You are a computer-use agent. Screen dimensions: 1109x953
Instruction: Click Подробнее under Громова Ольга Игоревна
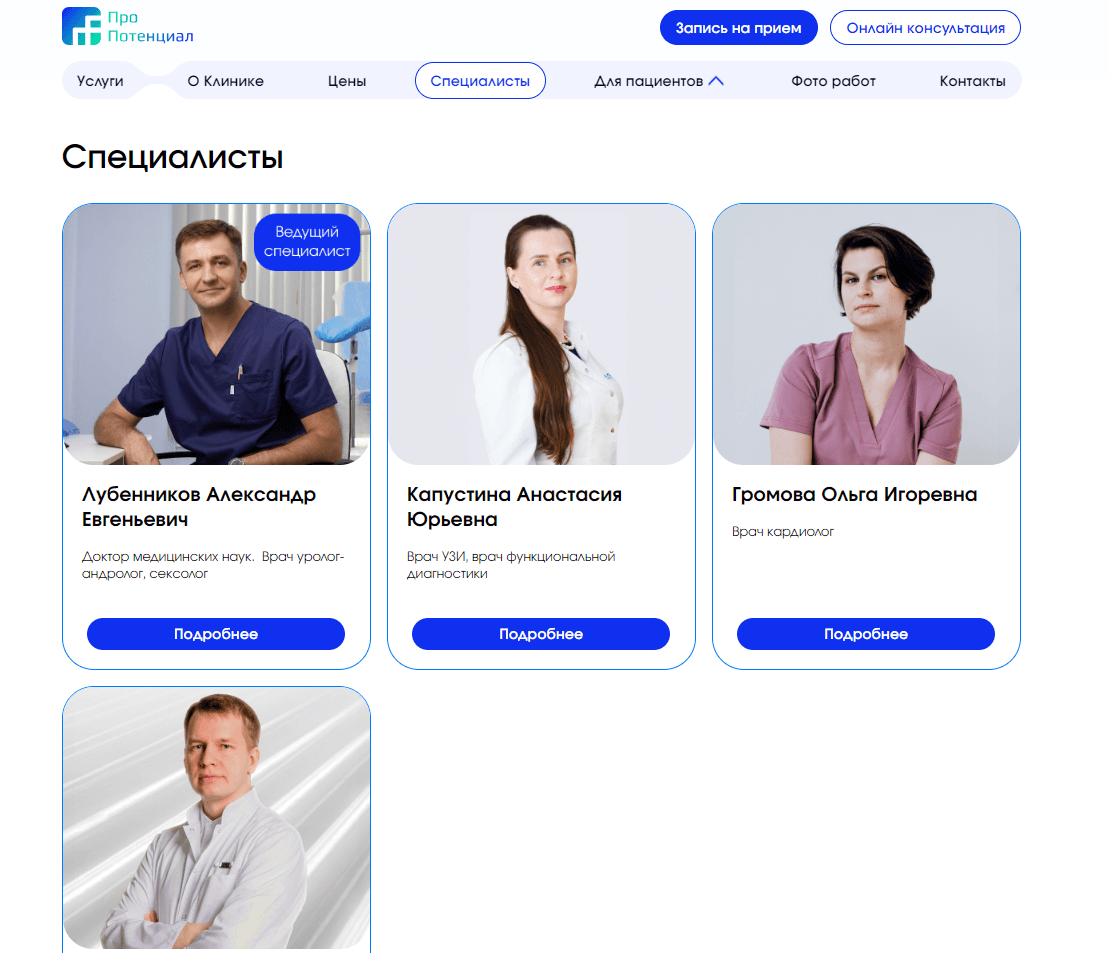[x=866, y=634]
